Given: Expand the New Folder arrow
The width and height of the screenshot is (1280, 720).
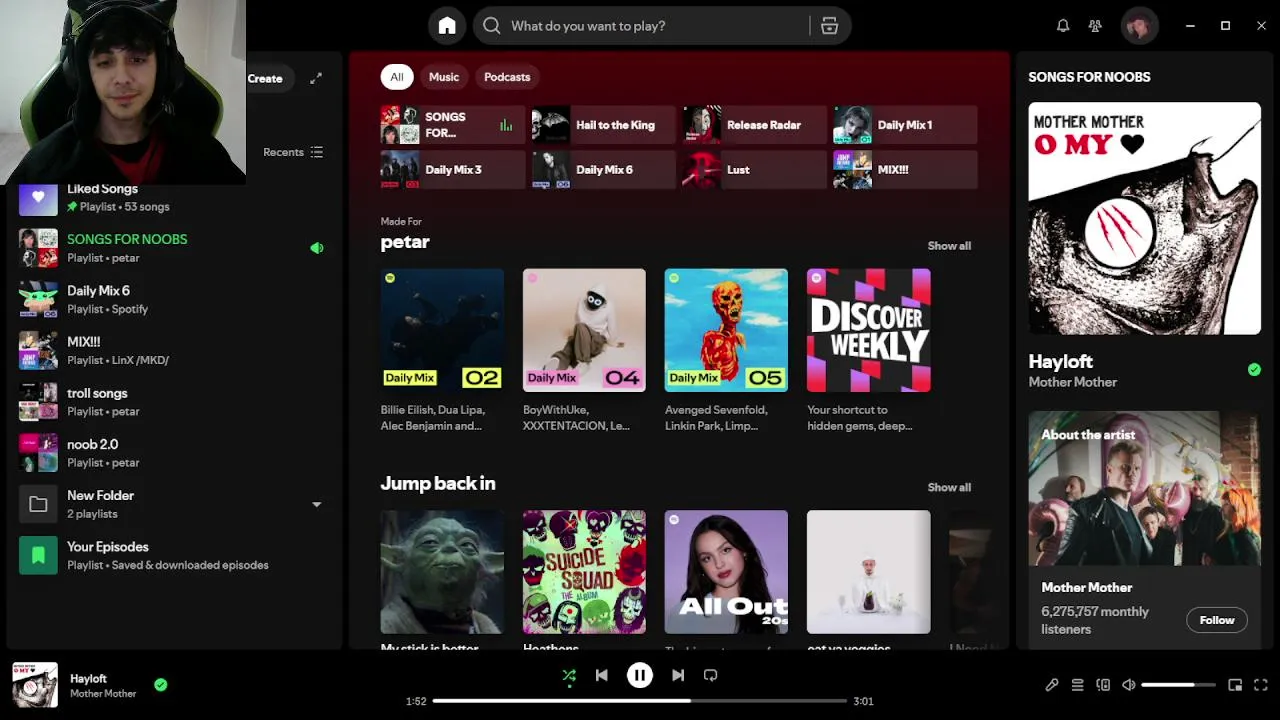Looking at the screenshot, I should click(x=317, y=505).
